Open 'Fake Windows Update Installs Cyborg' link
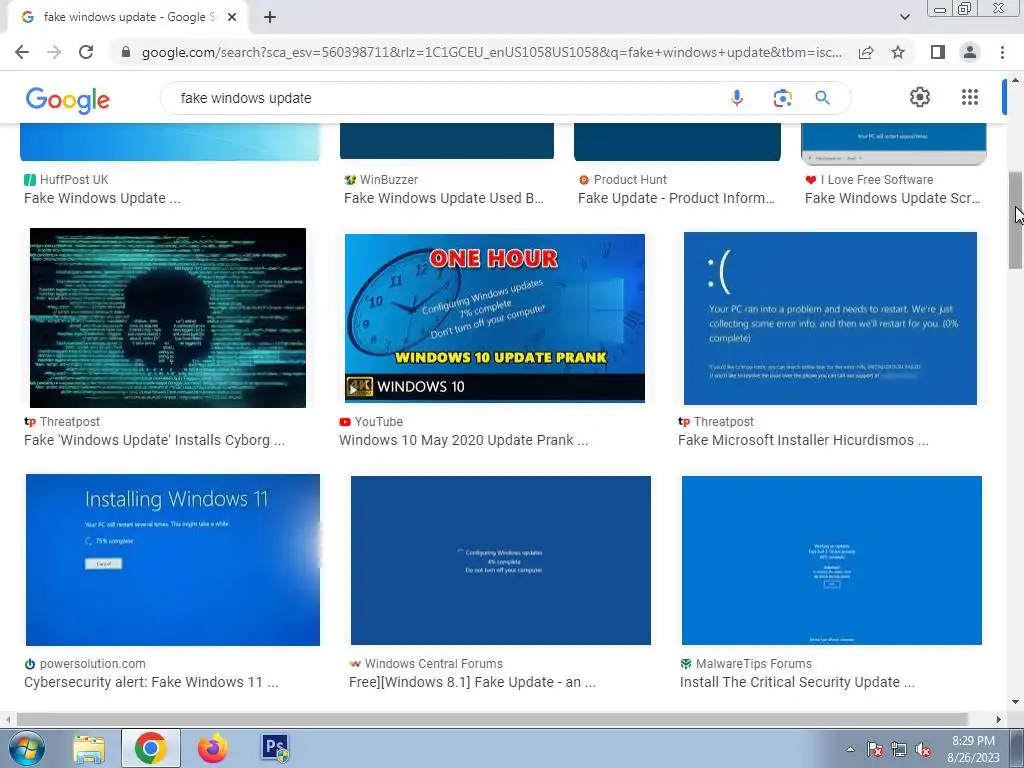The width and height of the screenshot is (1024, 768). click(154, 440)
